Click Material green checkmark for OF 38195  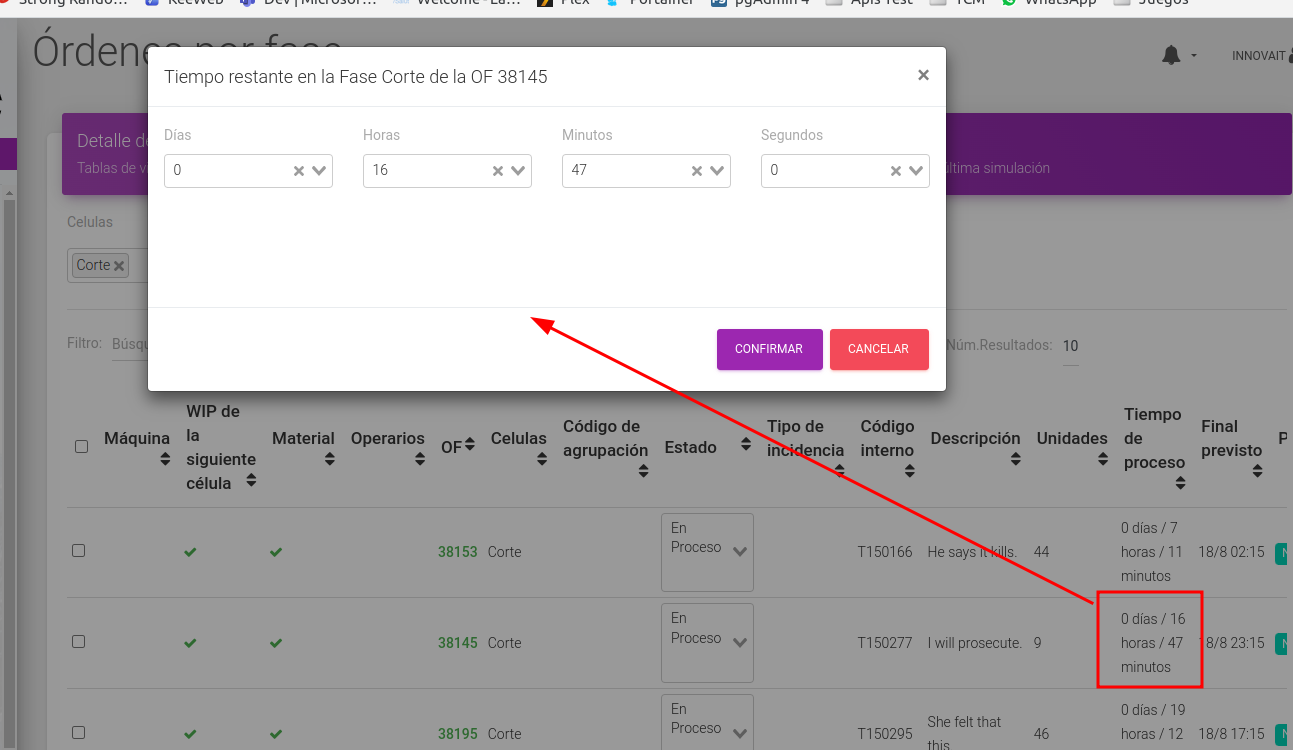tap(276, 734)
